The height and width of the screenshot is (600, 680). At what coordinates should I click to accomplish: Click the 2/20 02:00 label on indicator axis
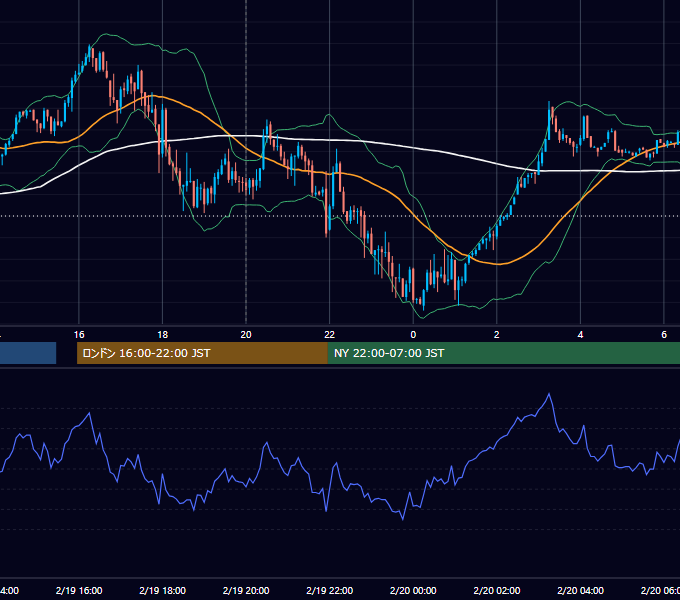[x=497, y=590]
